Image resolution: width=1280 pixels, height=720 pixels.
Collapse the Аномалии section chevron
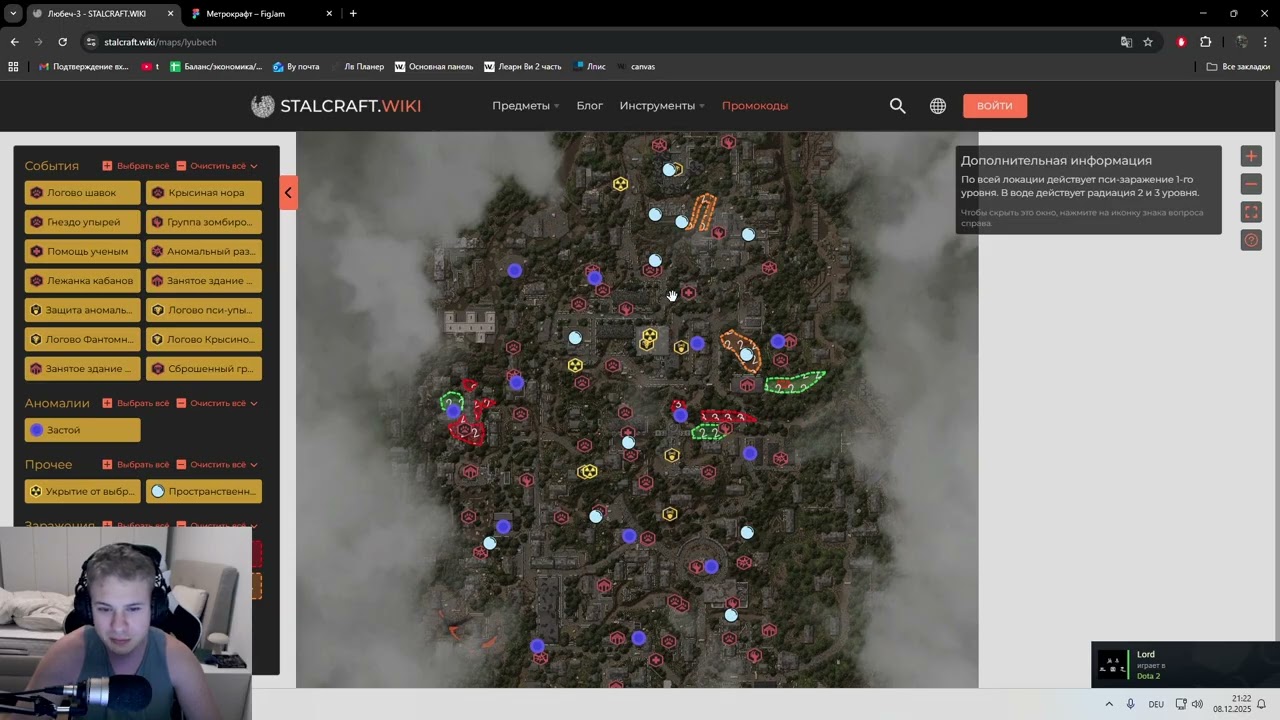tap(254, 404)
